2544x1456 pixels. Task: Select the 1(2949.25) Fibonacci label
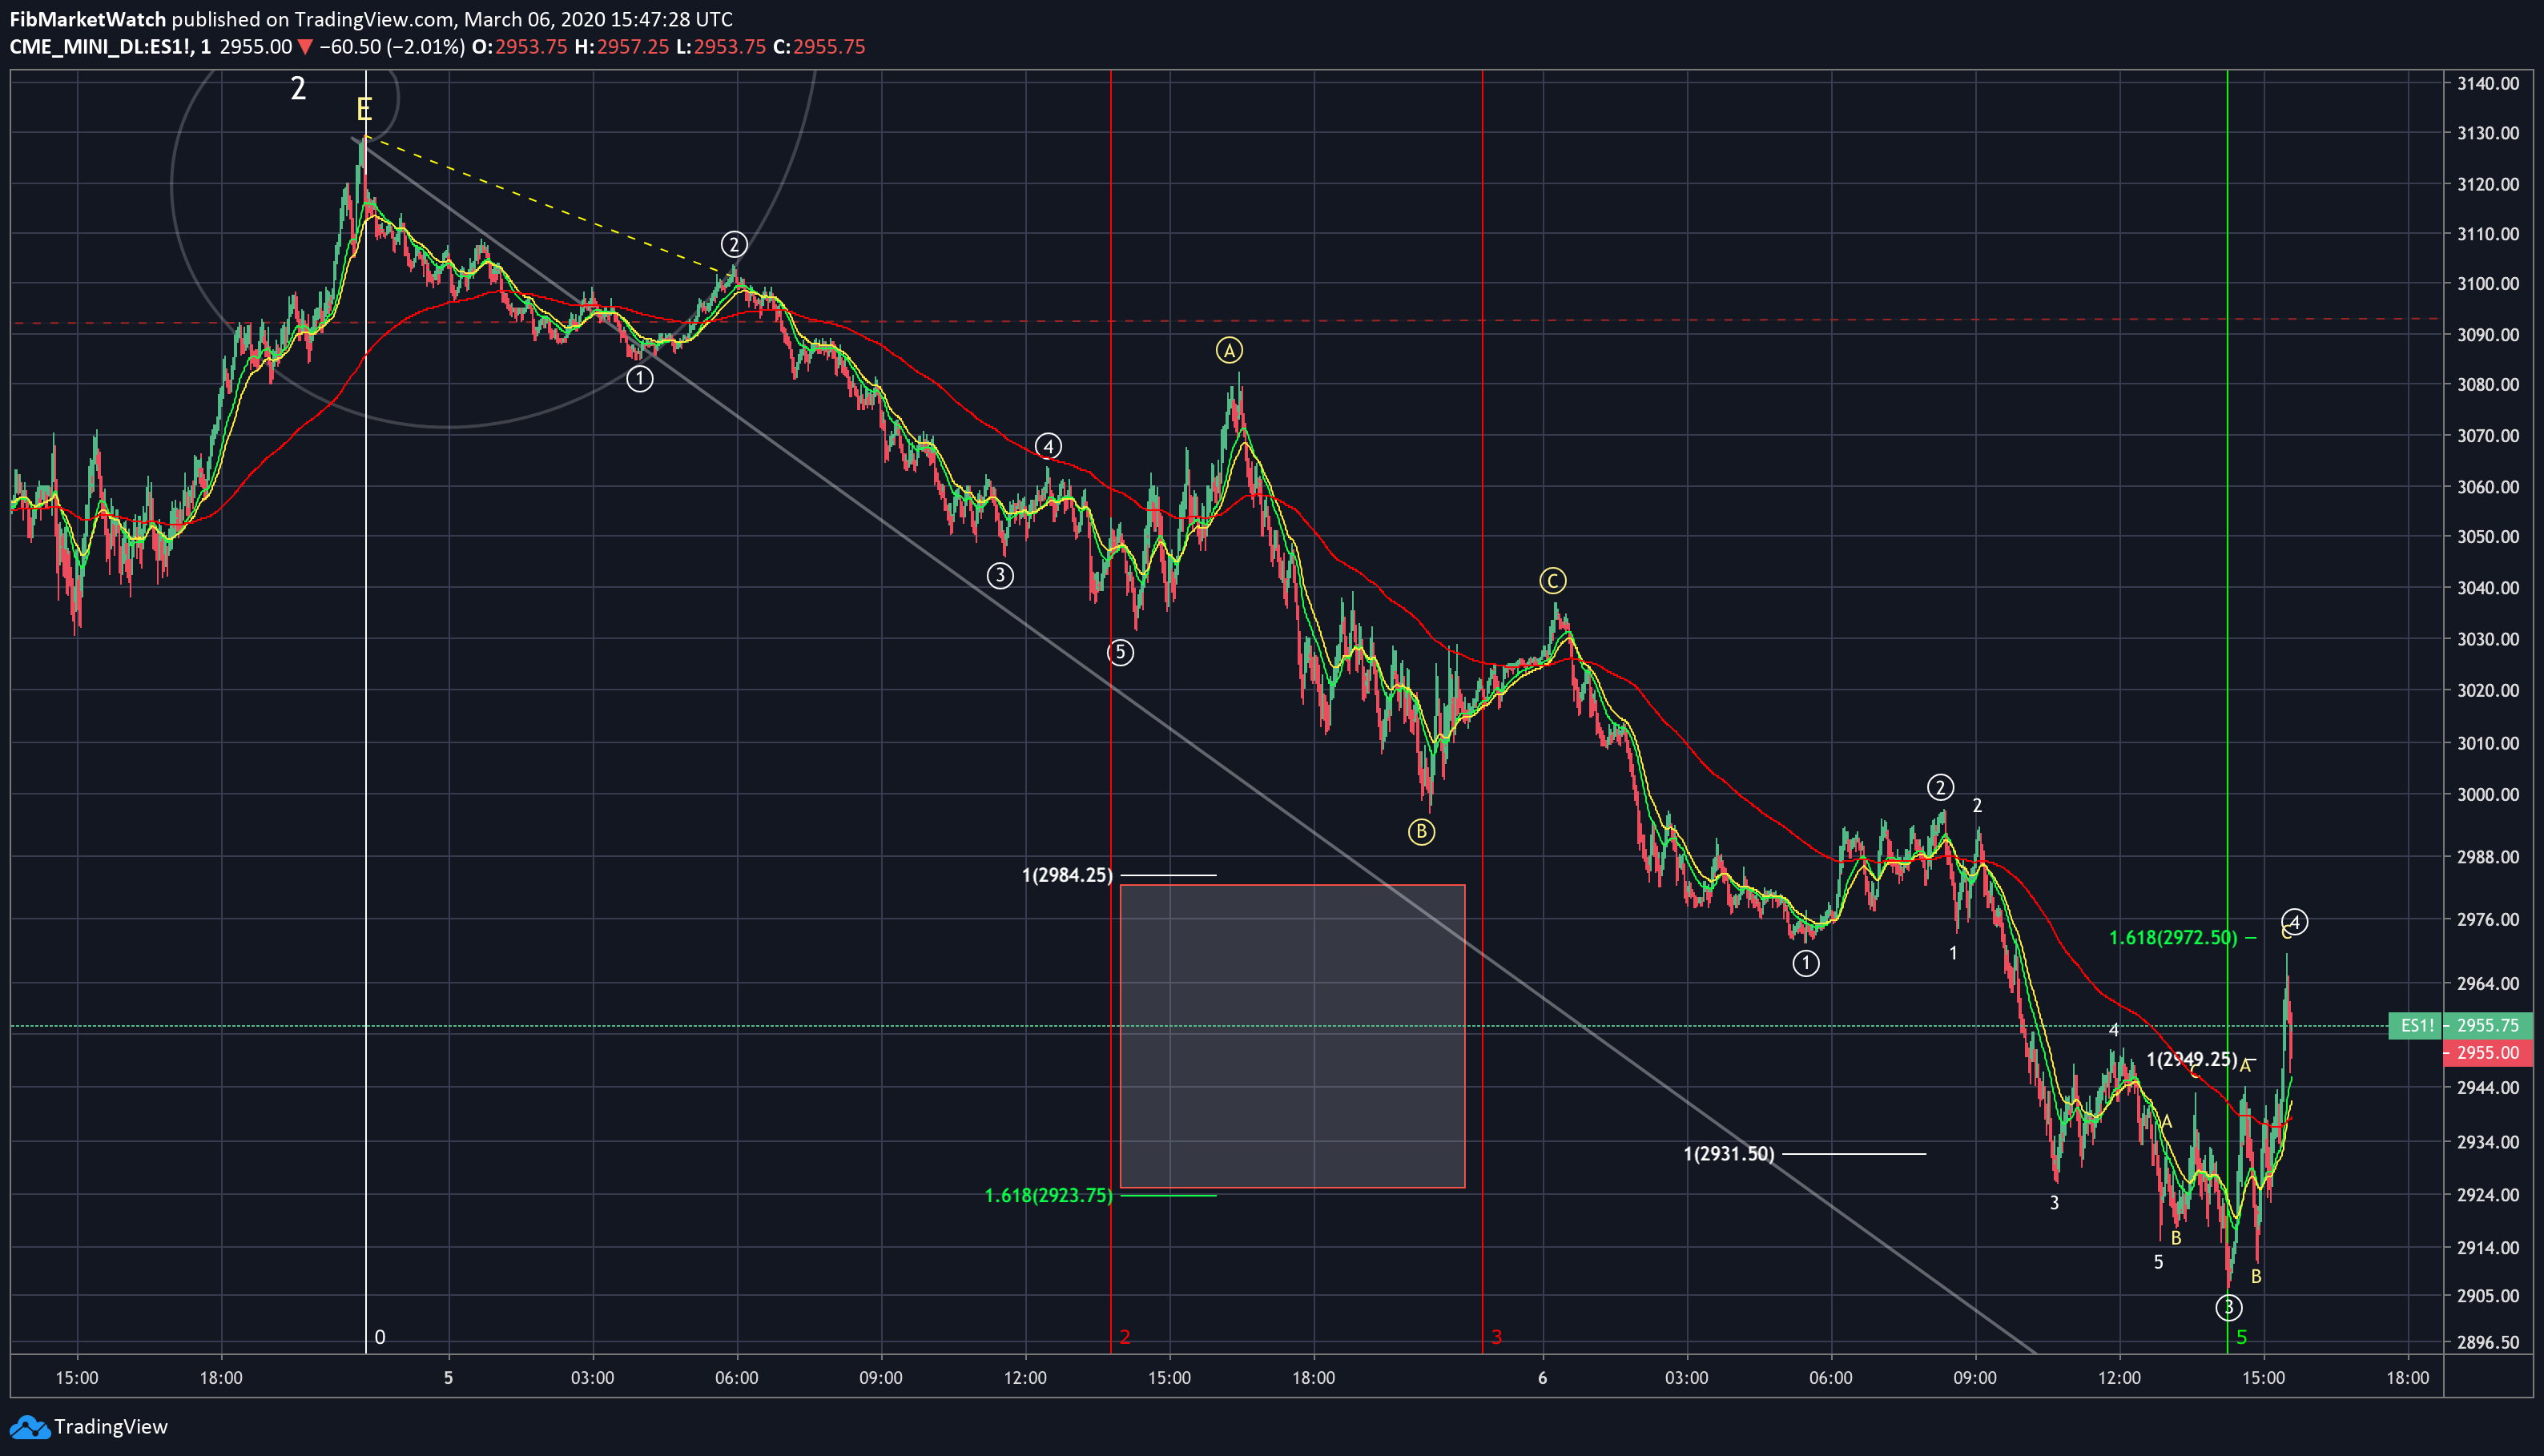click(2192, 1060)
